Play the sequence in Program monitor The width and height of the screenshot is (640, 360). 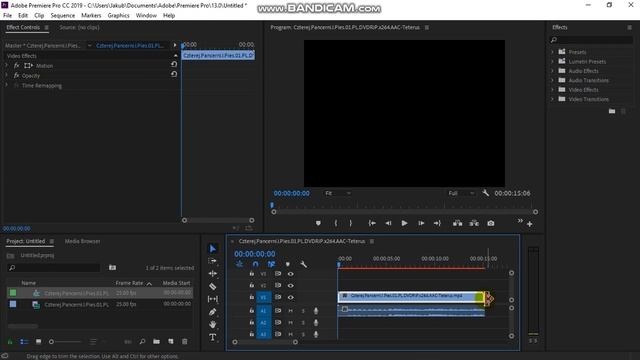404,223
